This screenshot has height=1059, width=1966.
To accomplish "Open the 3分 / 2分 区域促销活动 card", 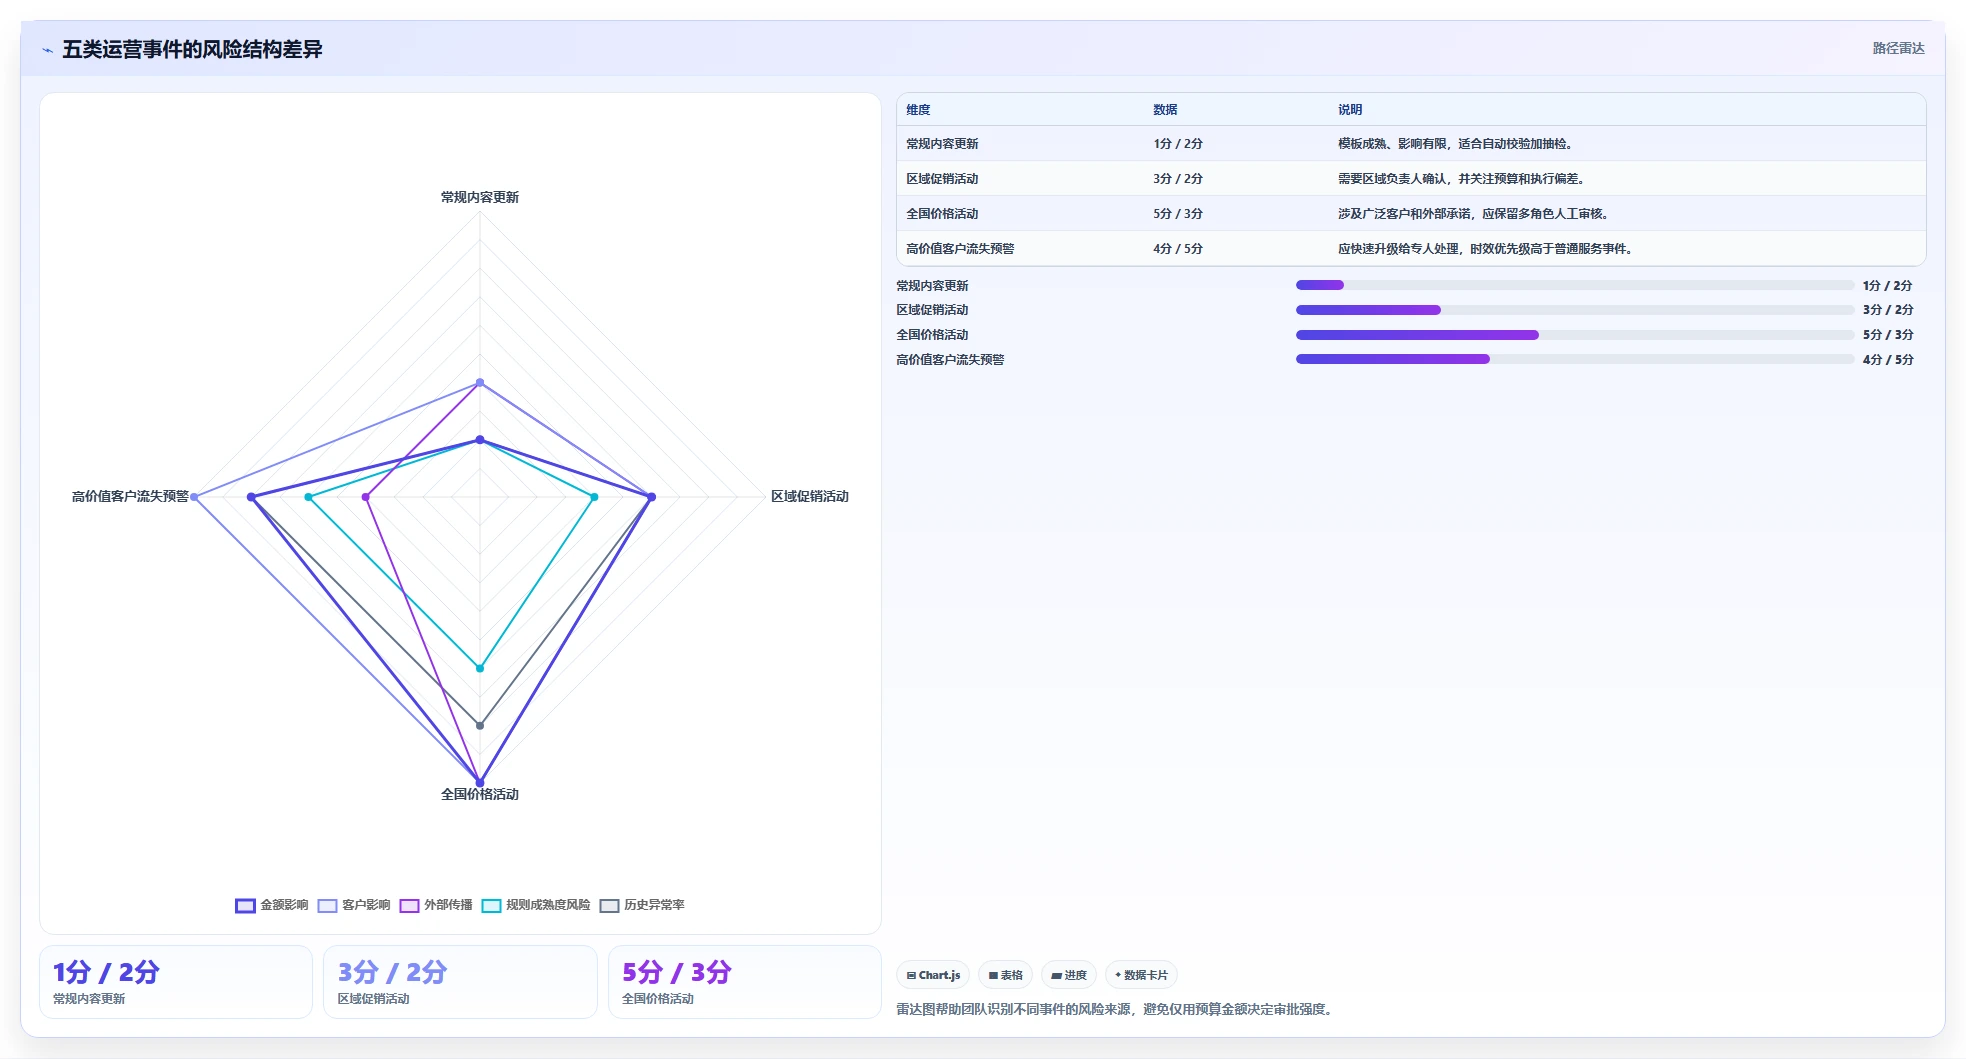I will point(460,982).
